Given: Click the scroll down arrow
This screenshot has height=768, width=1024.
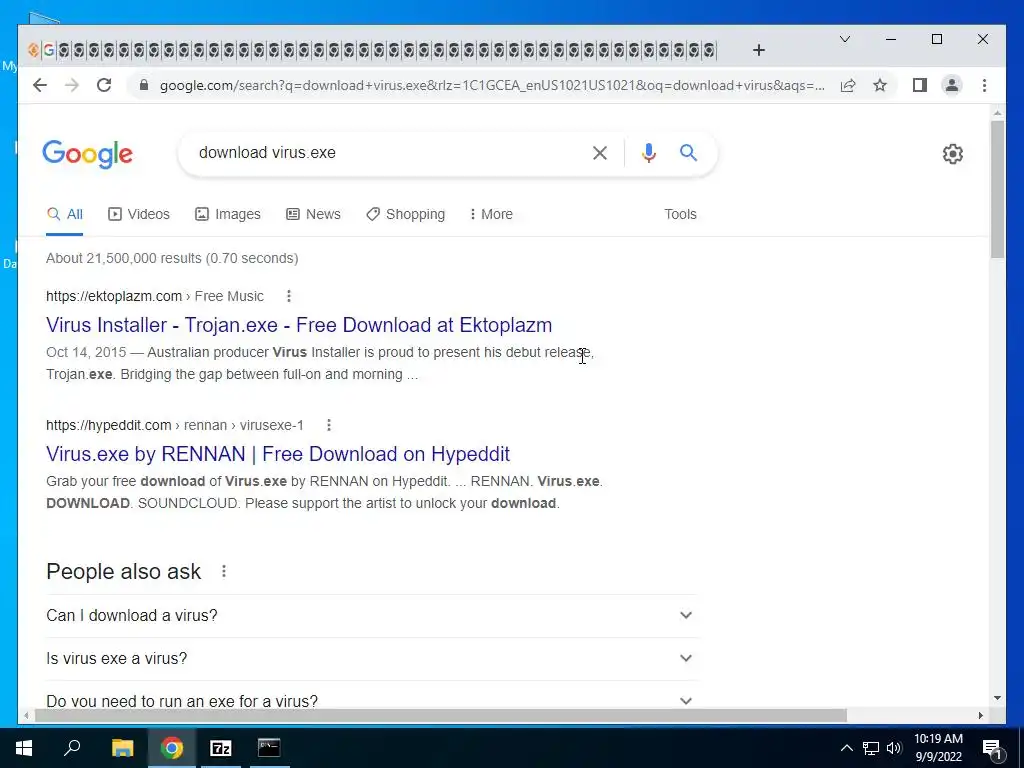Looking at the screenshot, I should point(997,698).
